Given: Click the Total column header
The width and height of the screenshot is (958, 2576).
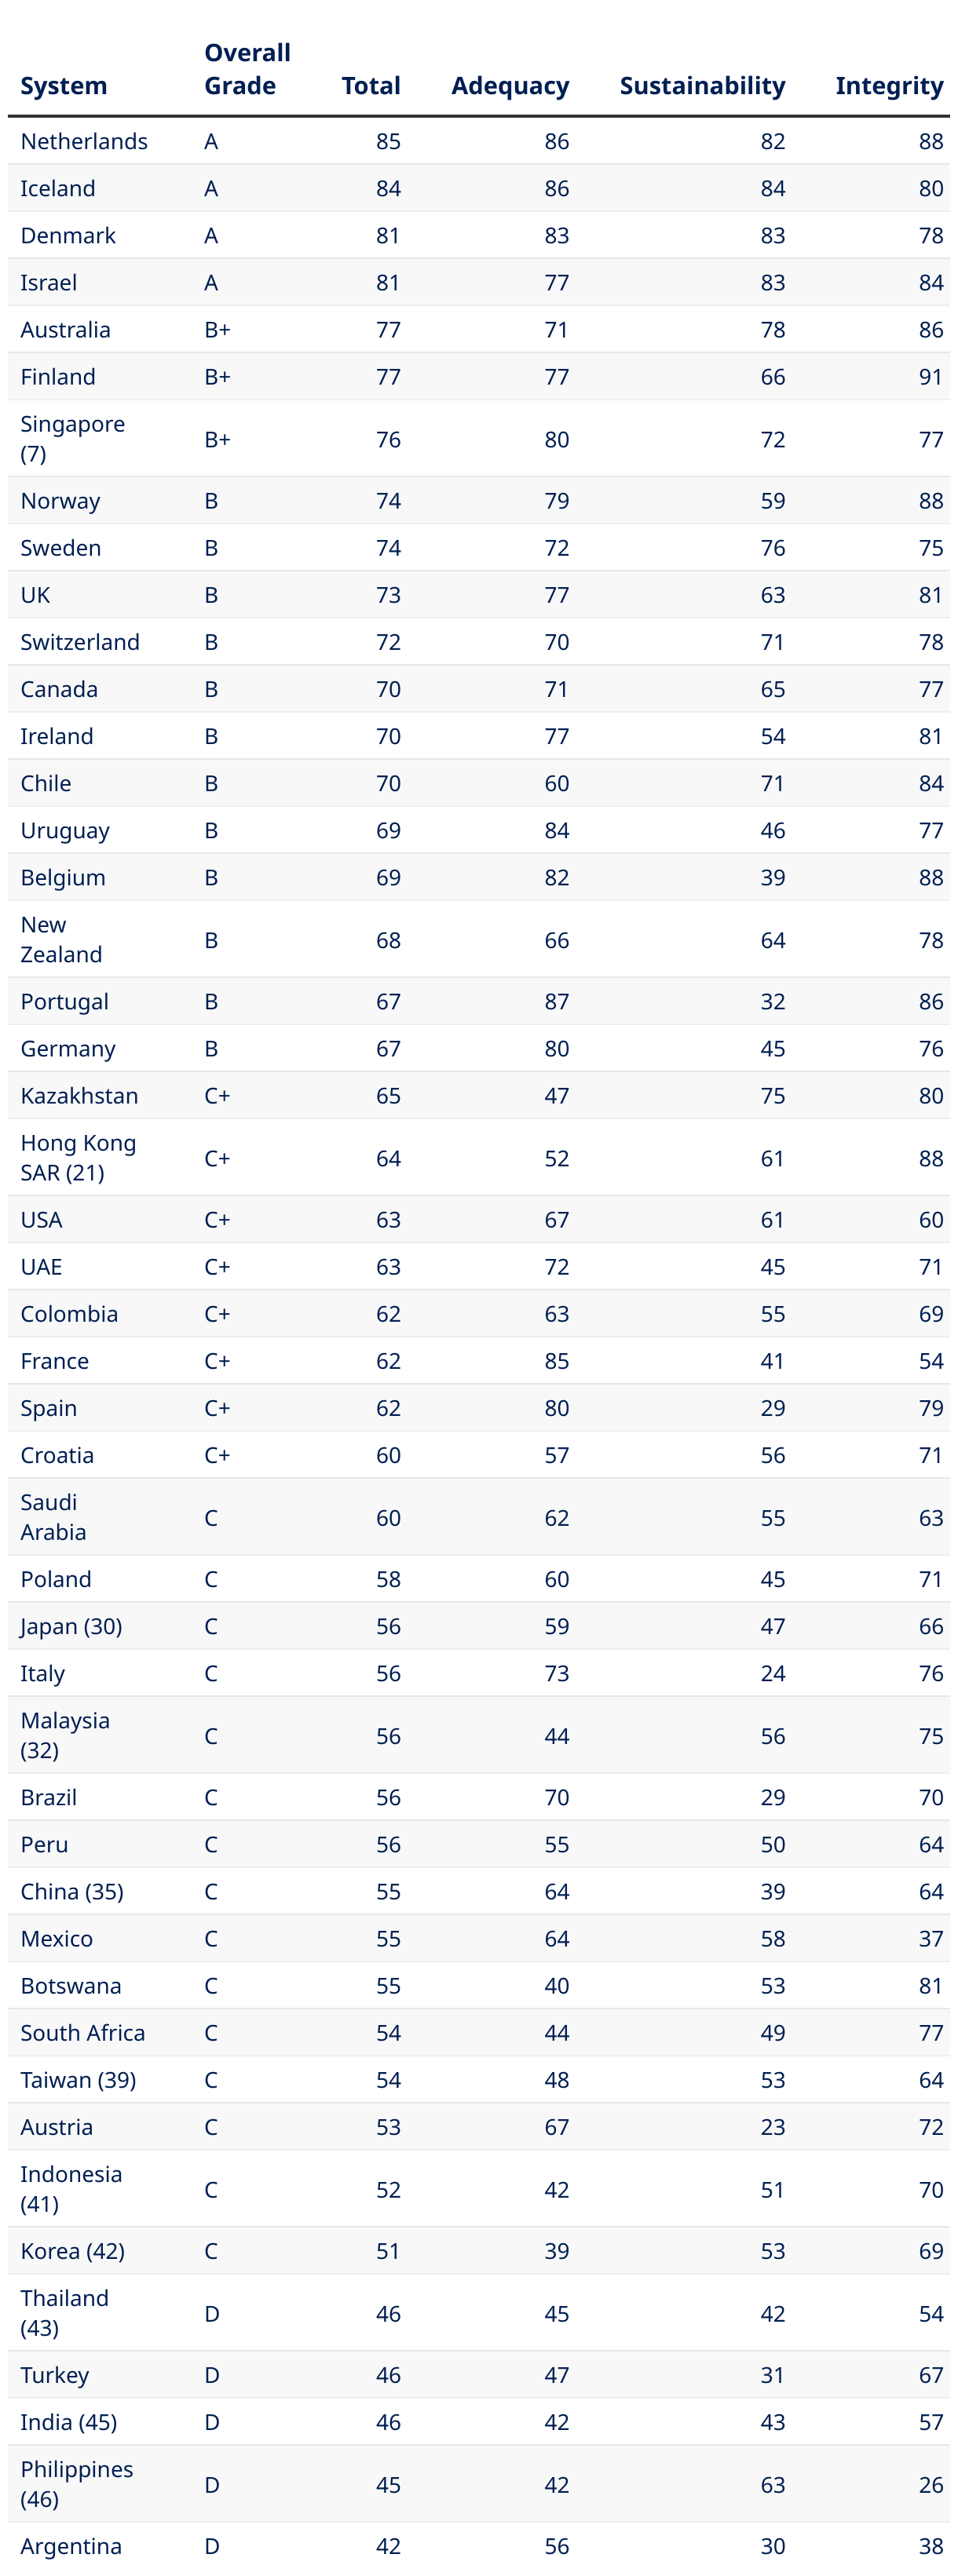Looking at the screenshot, I should [x=370, y=86].
